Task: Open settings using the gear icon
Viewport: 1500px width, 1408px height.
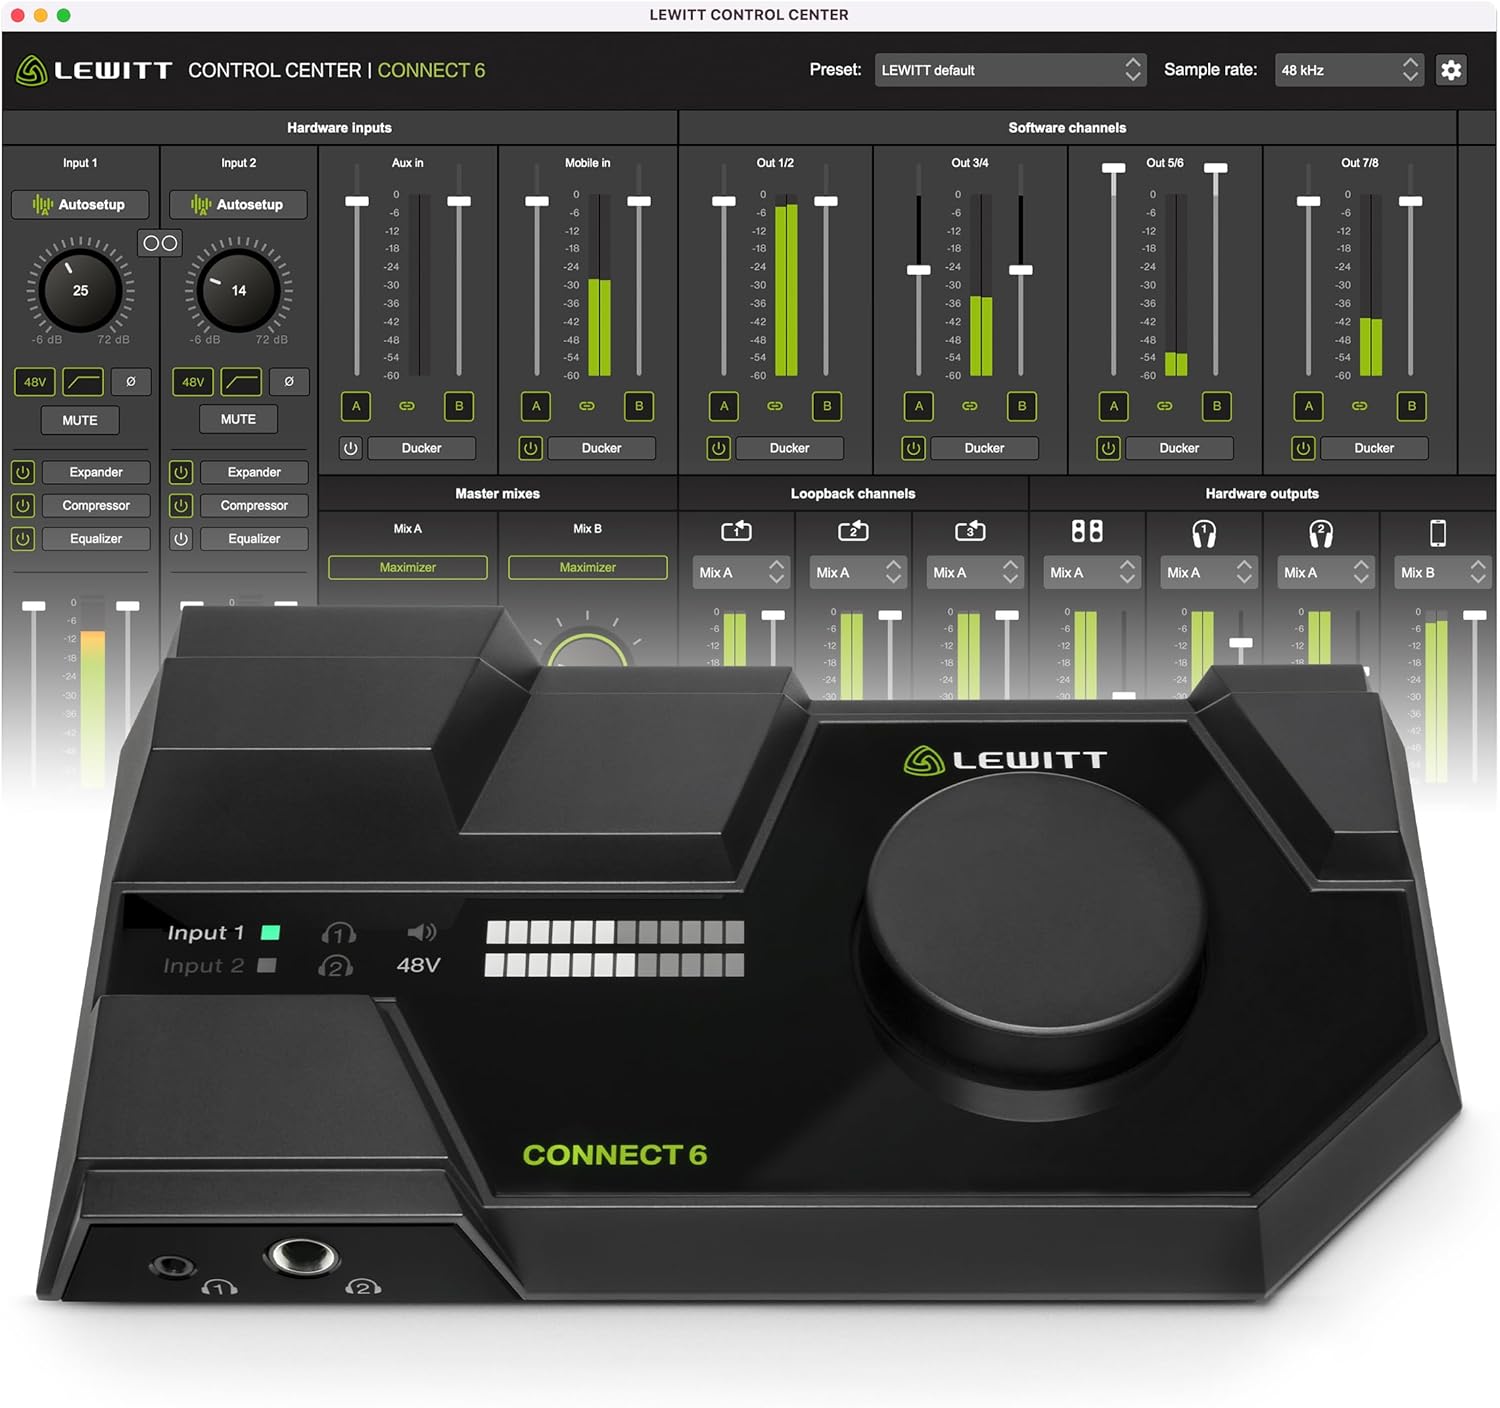Action: click(x=1452, y=70)
